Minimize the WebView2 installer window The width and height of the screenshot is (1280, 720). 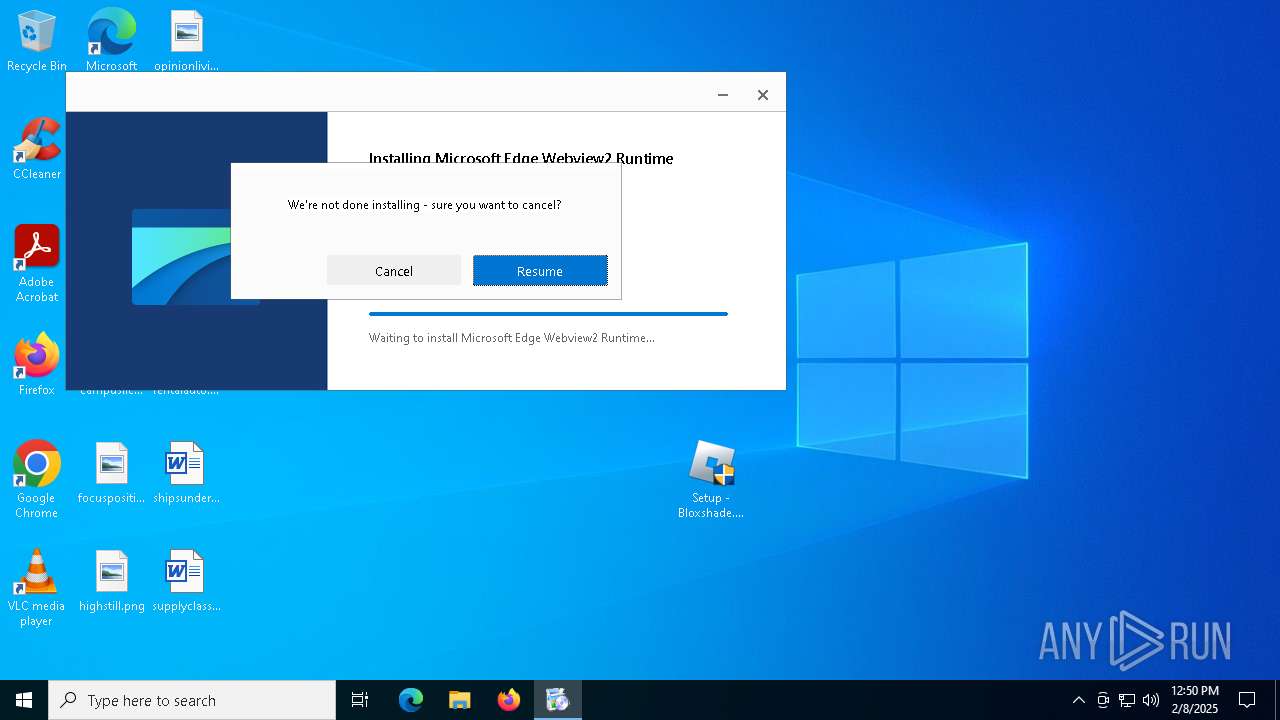point(723,95)
